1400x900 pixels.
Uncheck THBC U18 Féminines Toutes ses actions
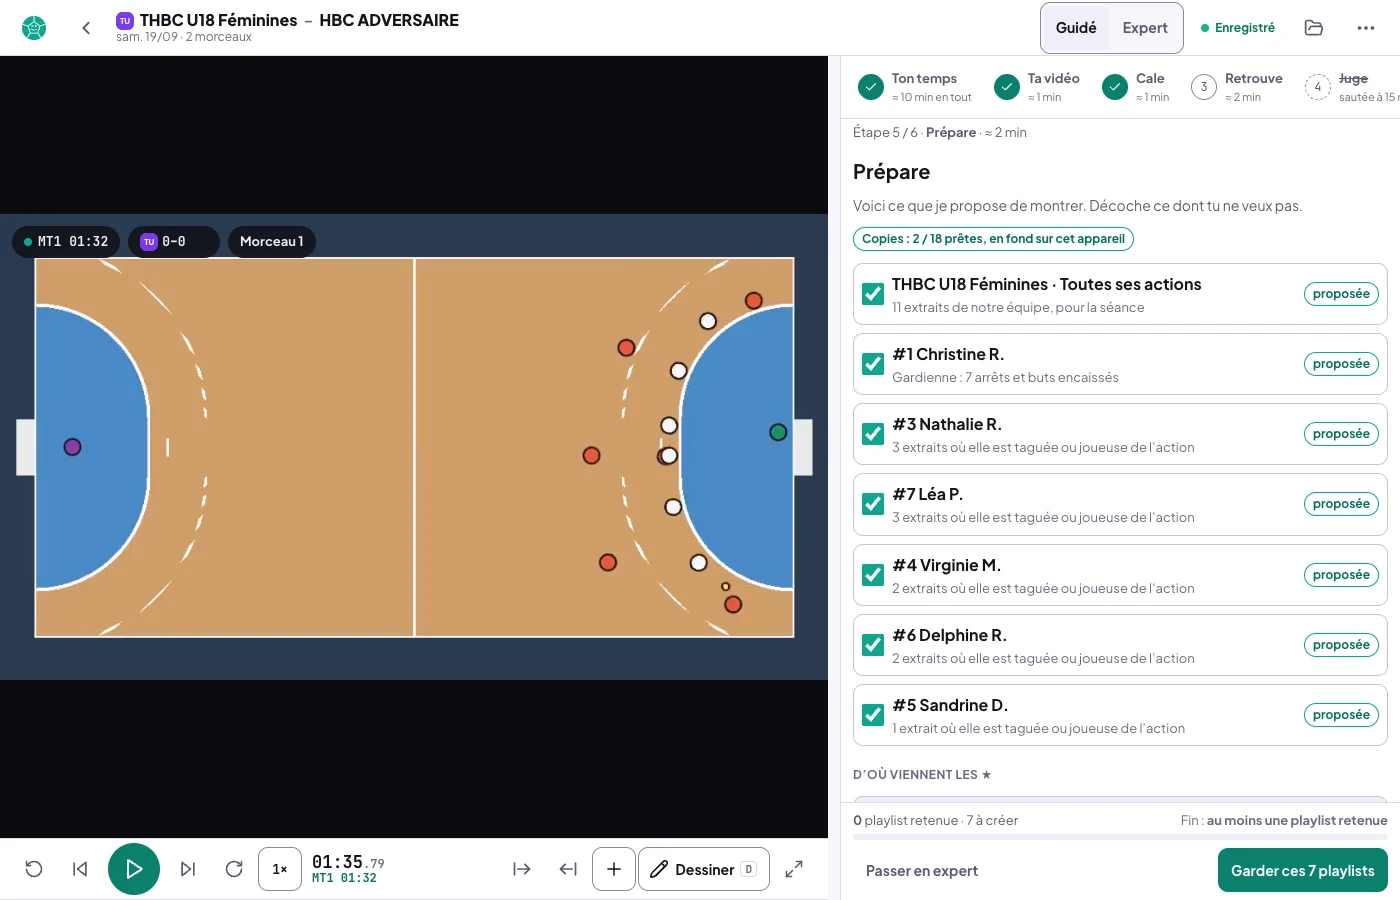(873, 294)
